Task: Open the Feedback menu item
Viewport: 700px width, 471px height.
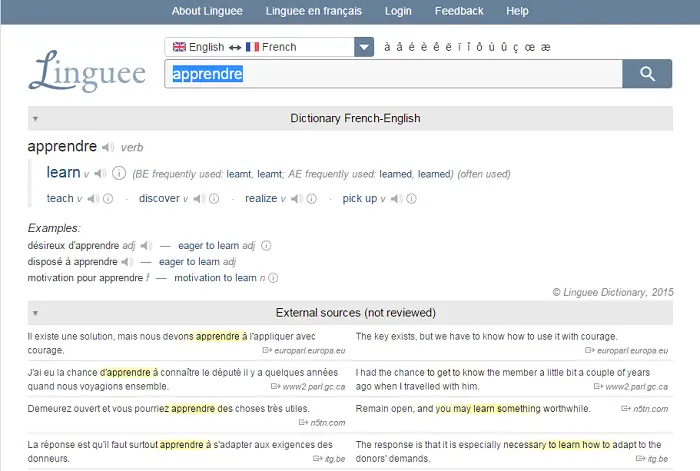Action: (x=459, y=11)
